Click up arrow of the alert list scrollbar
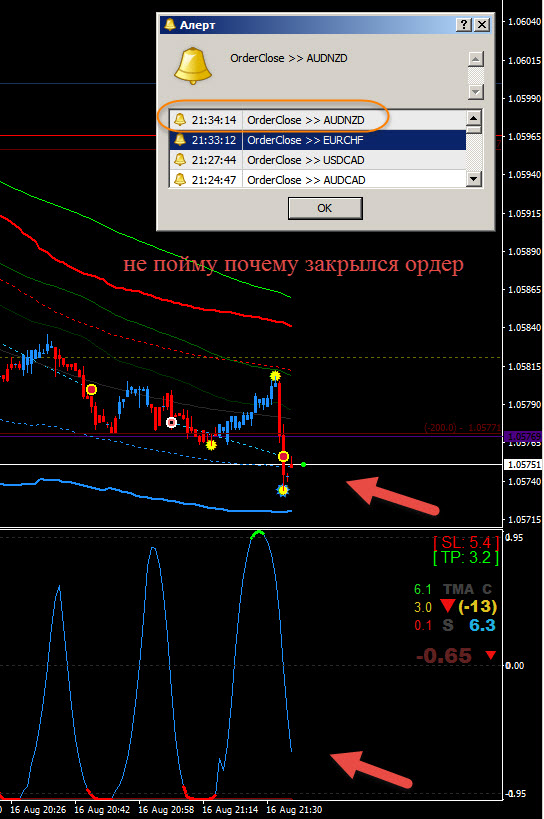This screenshot has height=819, width=544. point(474,118)
